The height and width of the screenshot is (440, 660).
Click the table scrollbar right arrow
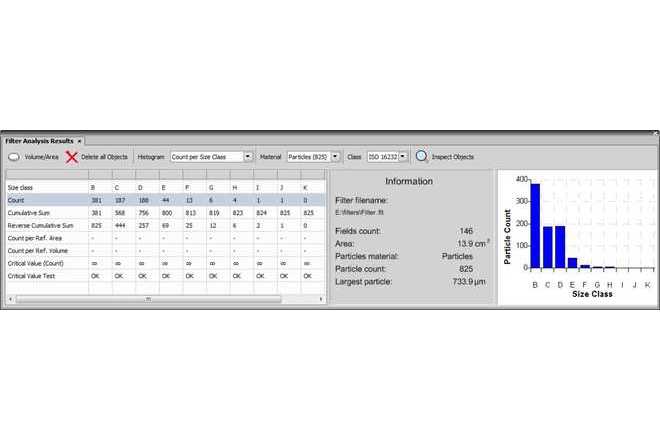[x=321, y=299]
